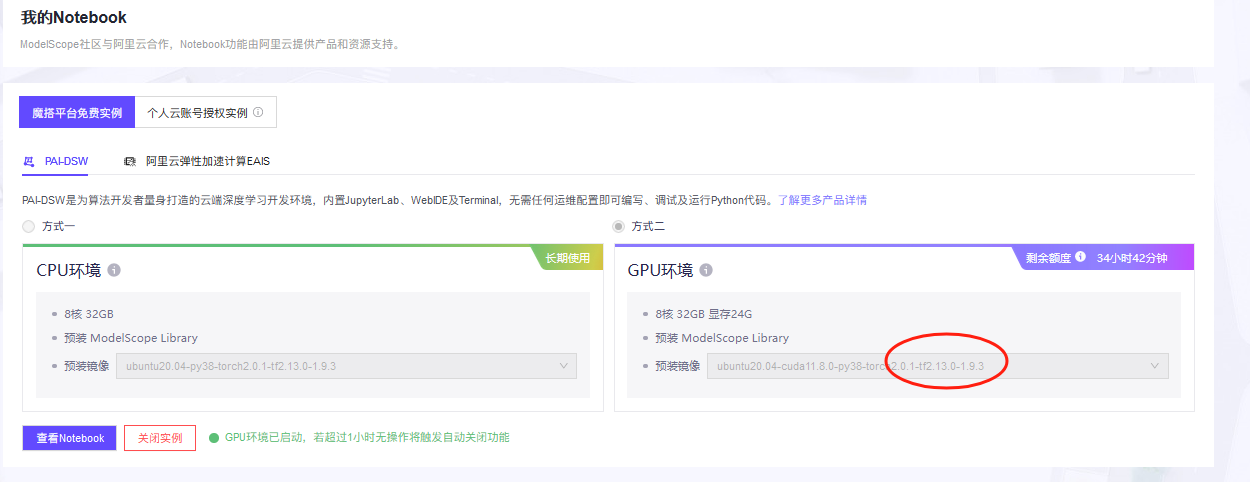Click the info icon next to GPU环境
This screenshot has height=482, width=1250.
click(706, 270)
